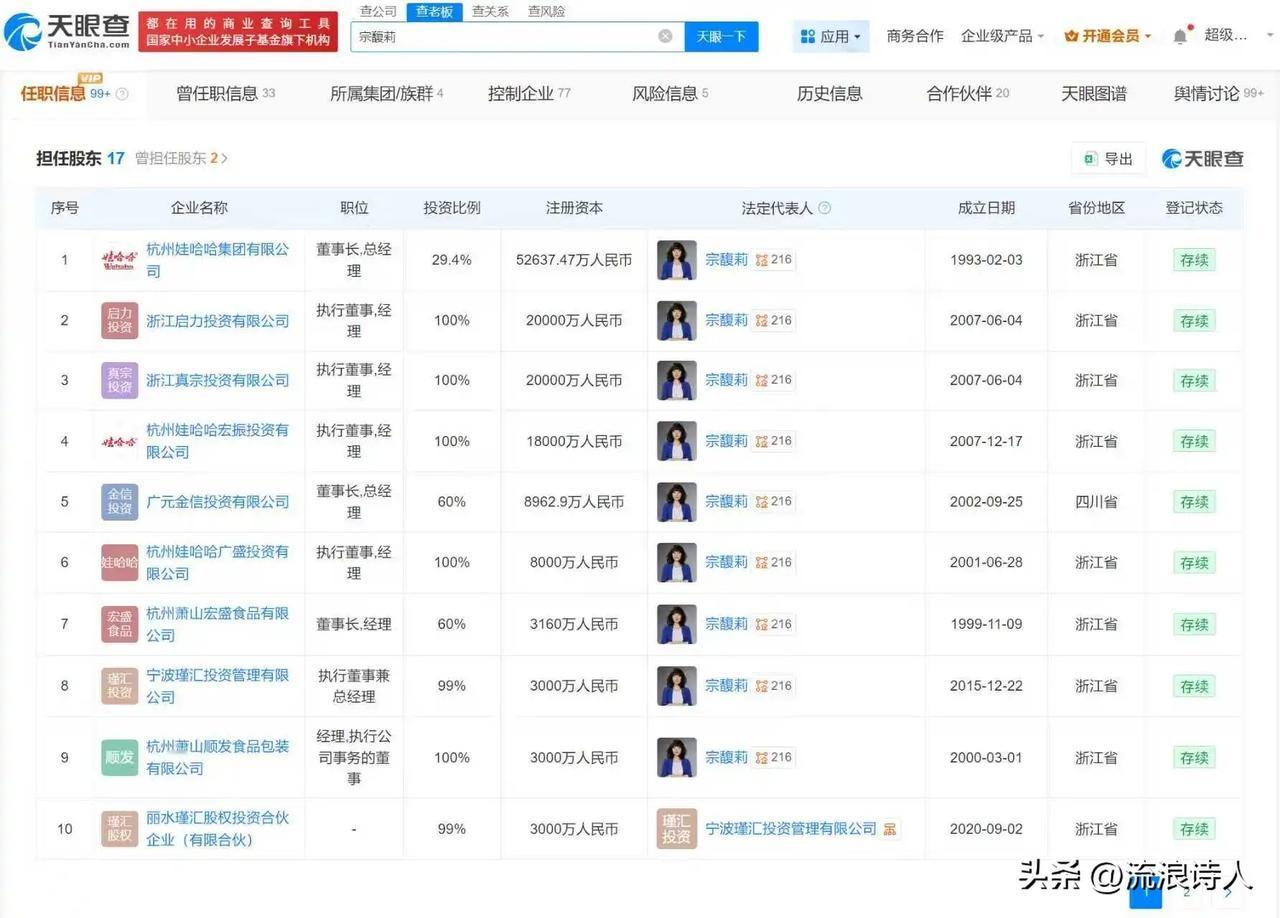Screen dimensions: 1280x918
Task: Click 宗馥莉's portrait in the 浙江启力投资 row
Action: pos(677,320)
